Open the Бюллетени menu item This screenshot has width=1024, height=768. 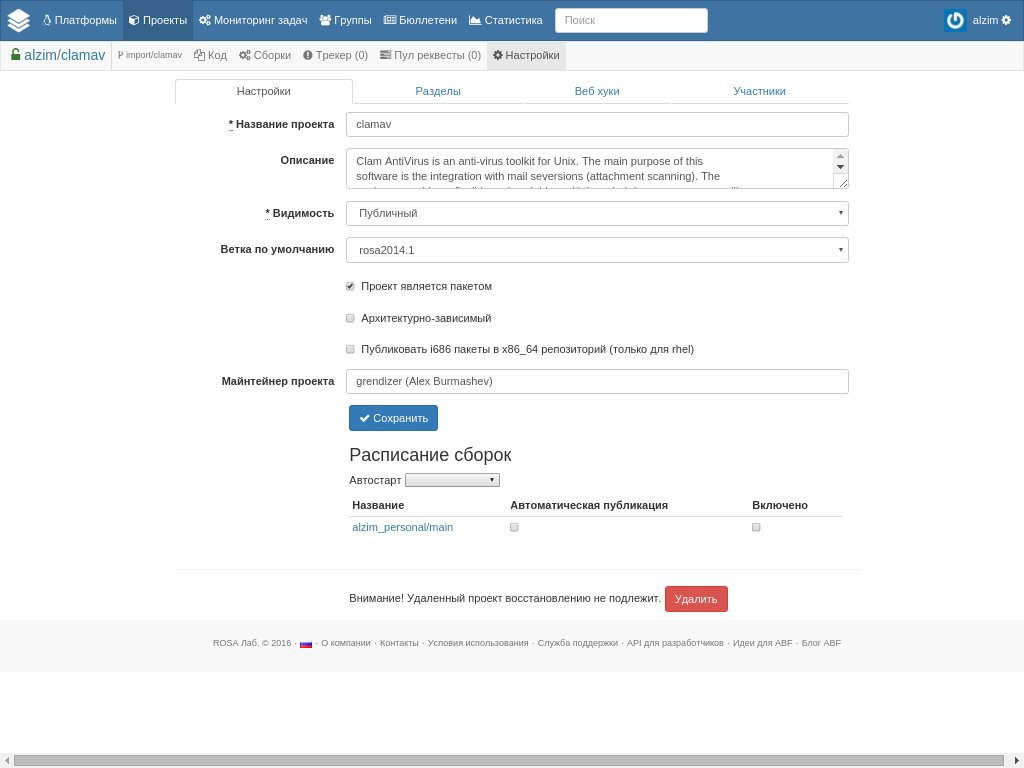(420, 20)
